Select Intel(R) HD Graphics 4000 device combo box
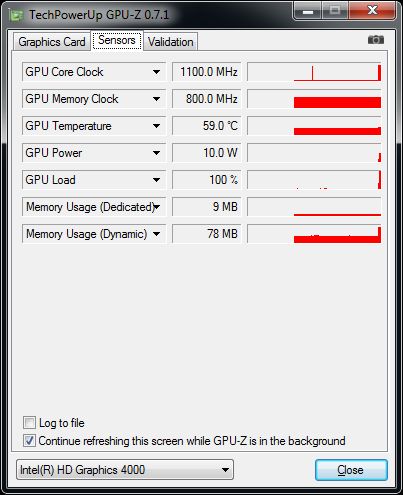Image resolution: width=403 pixels, height=495 pixels. [125, 470]
